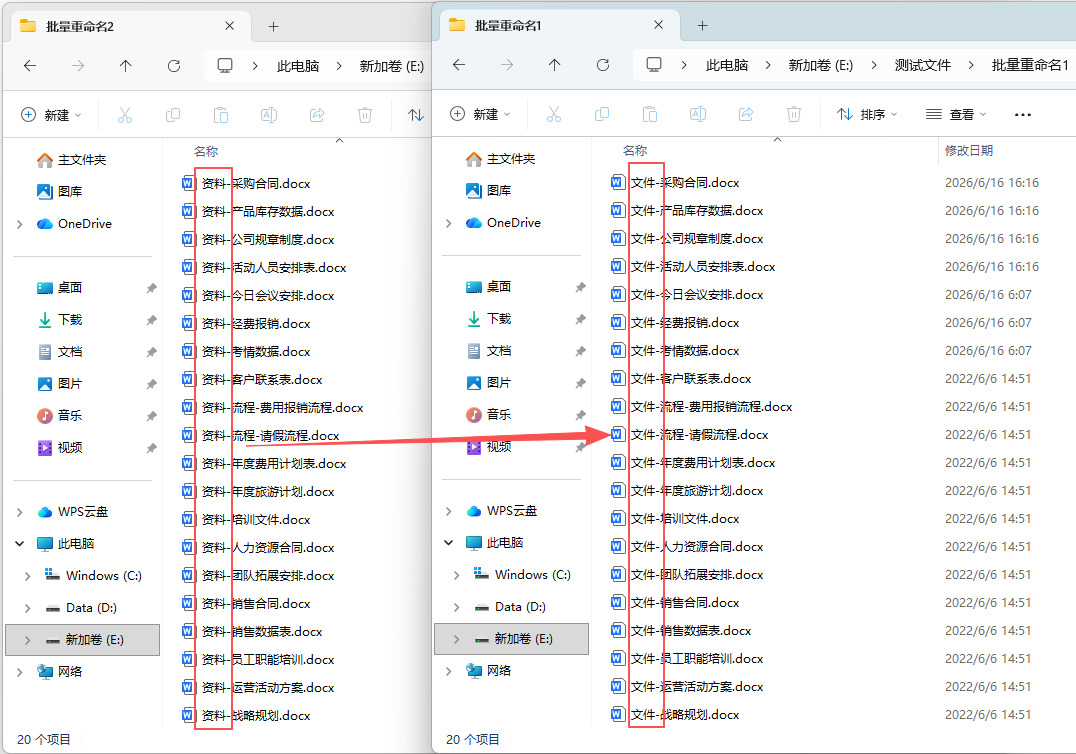This screenshot has height=754, width=1076.
Task: Expand OneDrive in the right navigation pane
Action: point(449,223)
